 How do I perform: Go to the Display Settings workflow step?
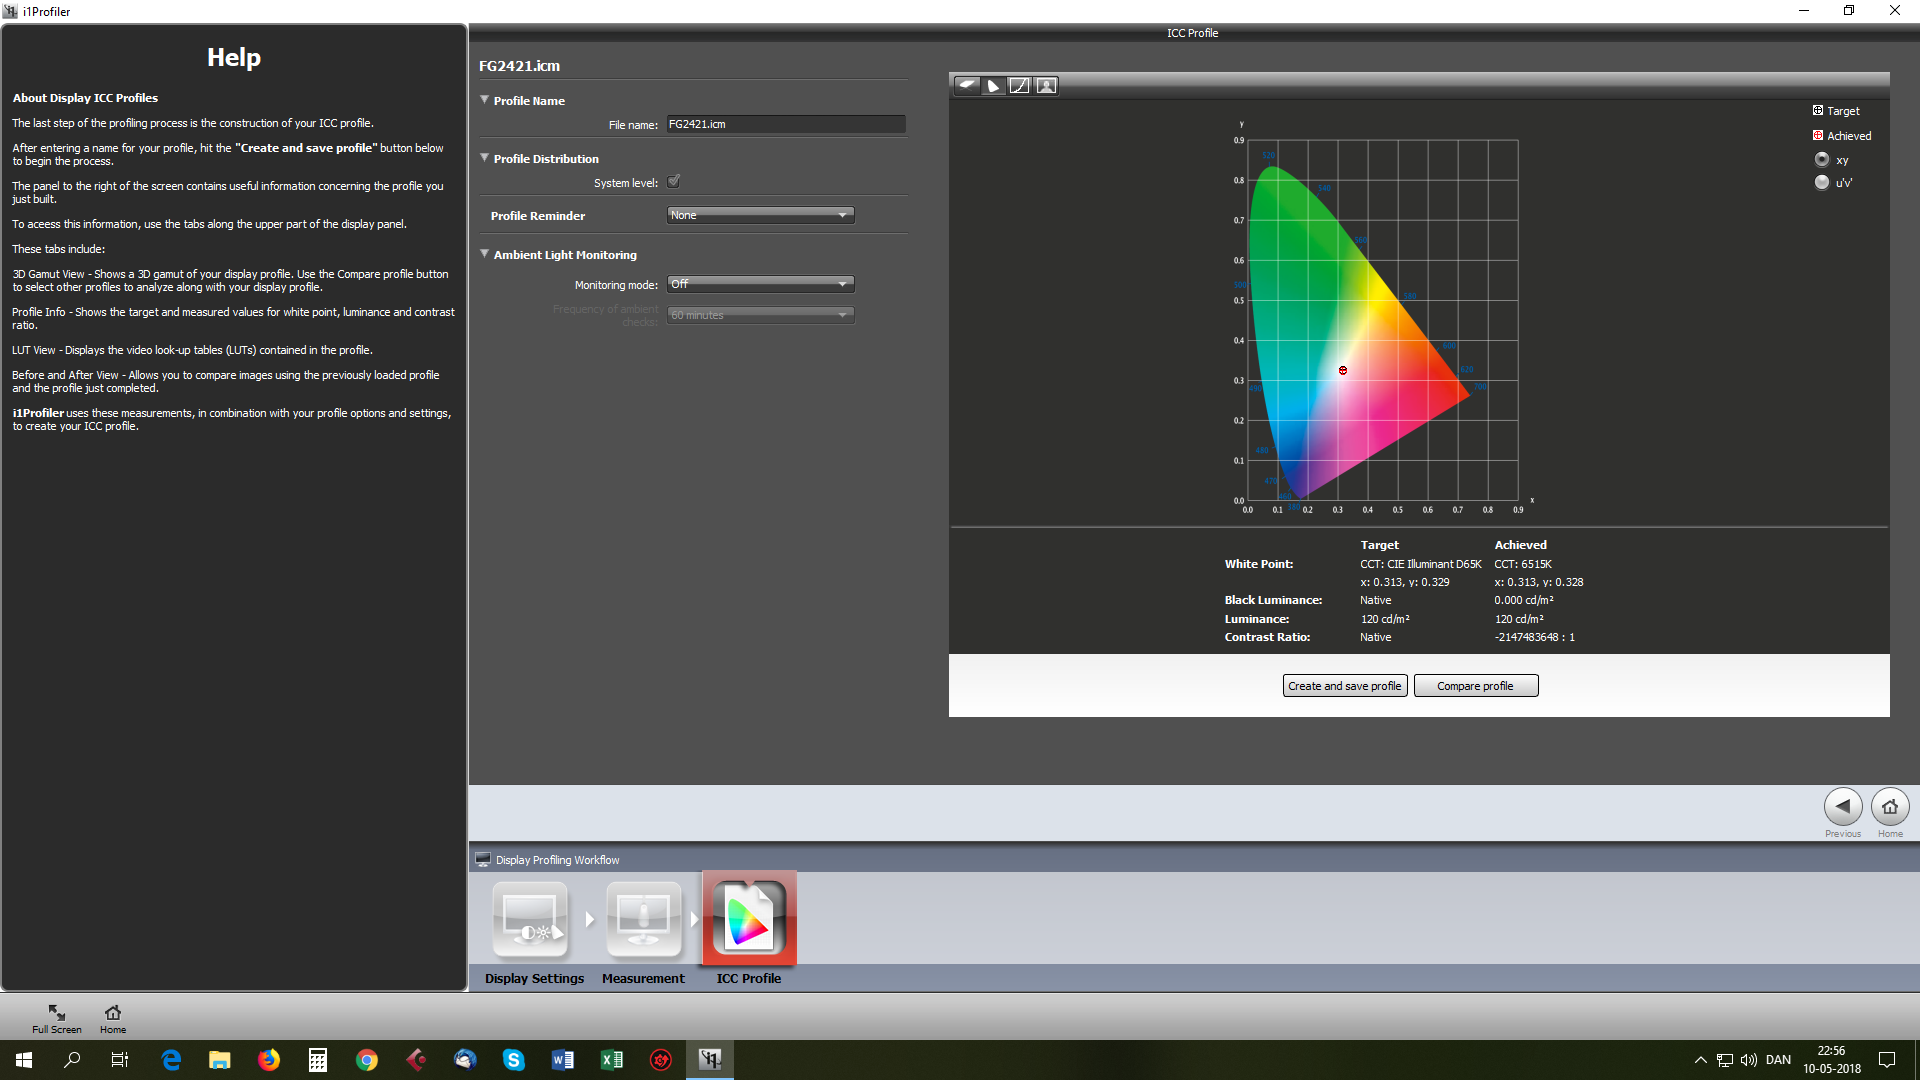pos(531,920)
